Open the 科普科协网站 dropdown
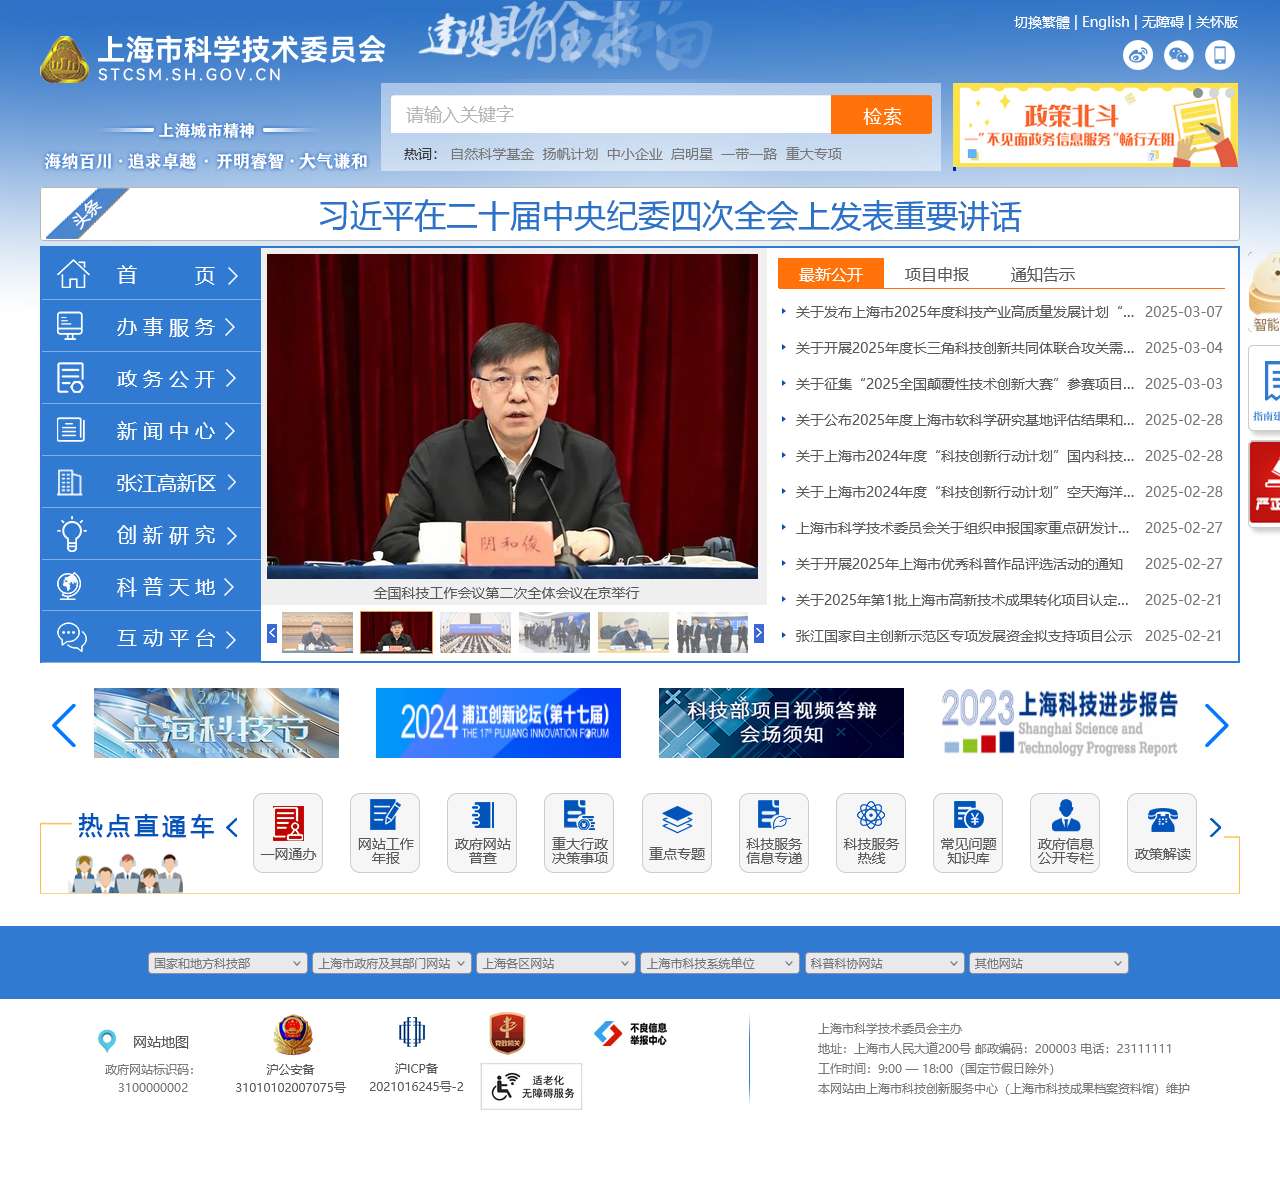1280x1195 pixels. (884, 963)
